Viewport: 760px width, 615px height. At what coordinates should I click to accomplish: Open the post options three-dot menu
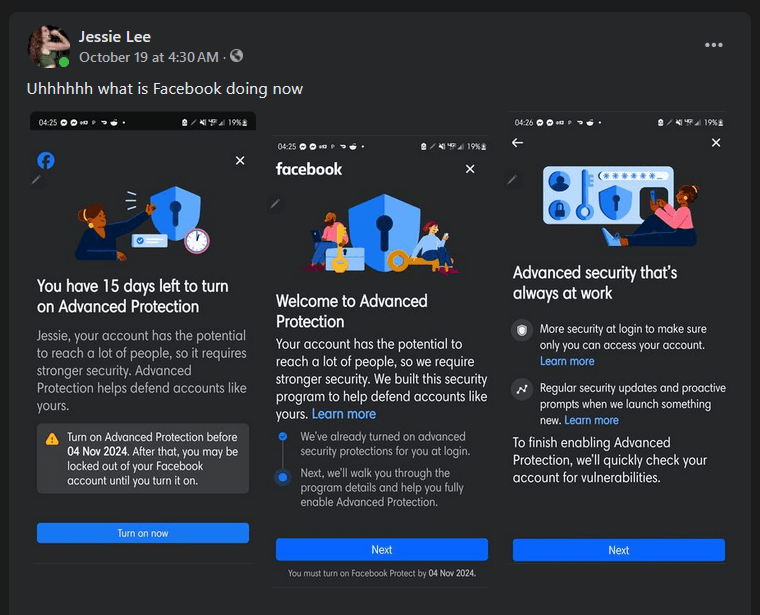click(x=713, y=45)
